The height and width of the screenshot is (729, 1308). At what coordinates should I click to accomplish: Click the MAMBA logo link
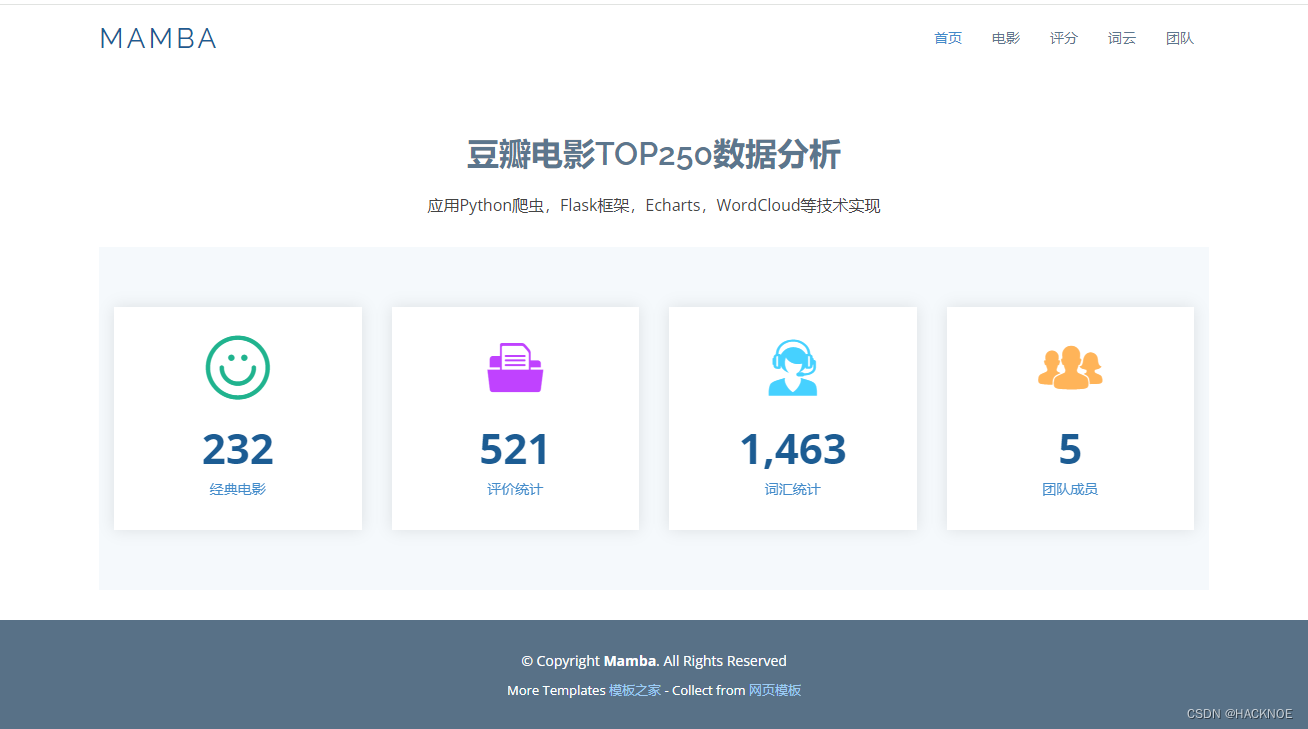[x=158, y=39]
